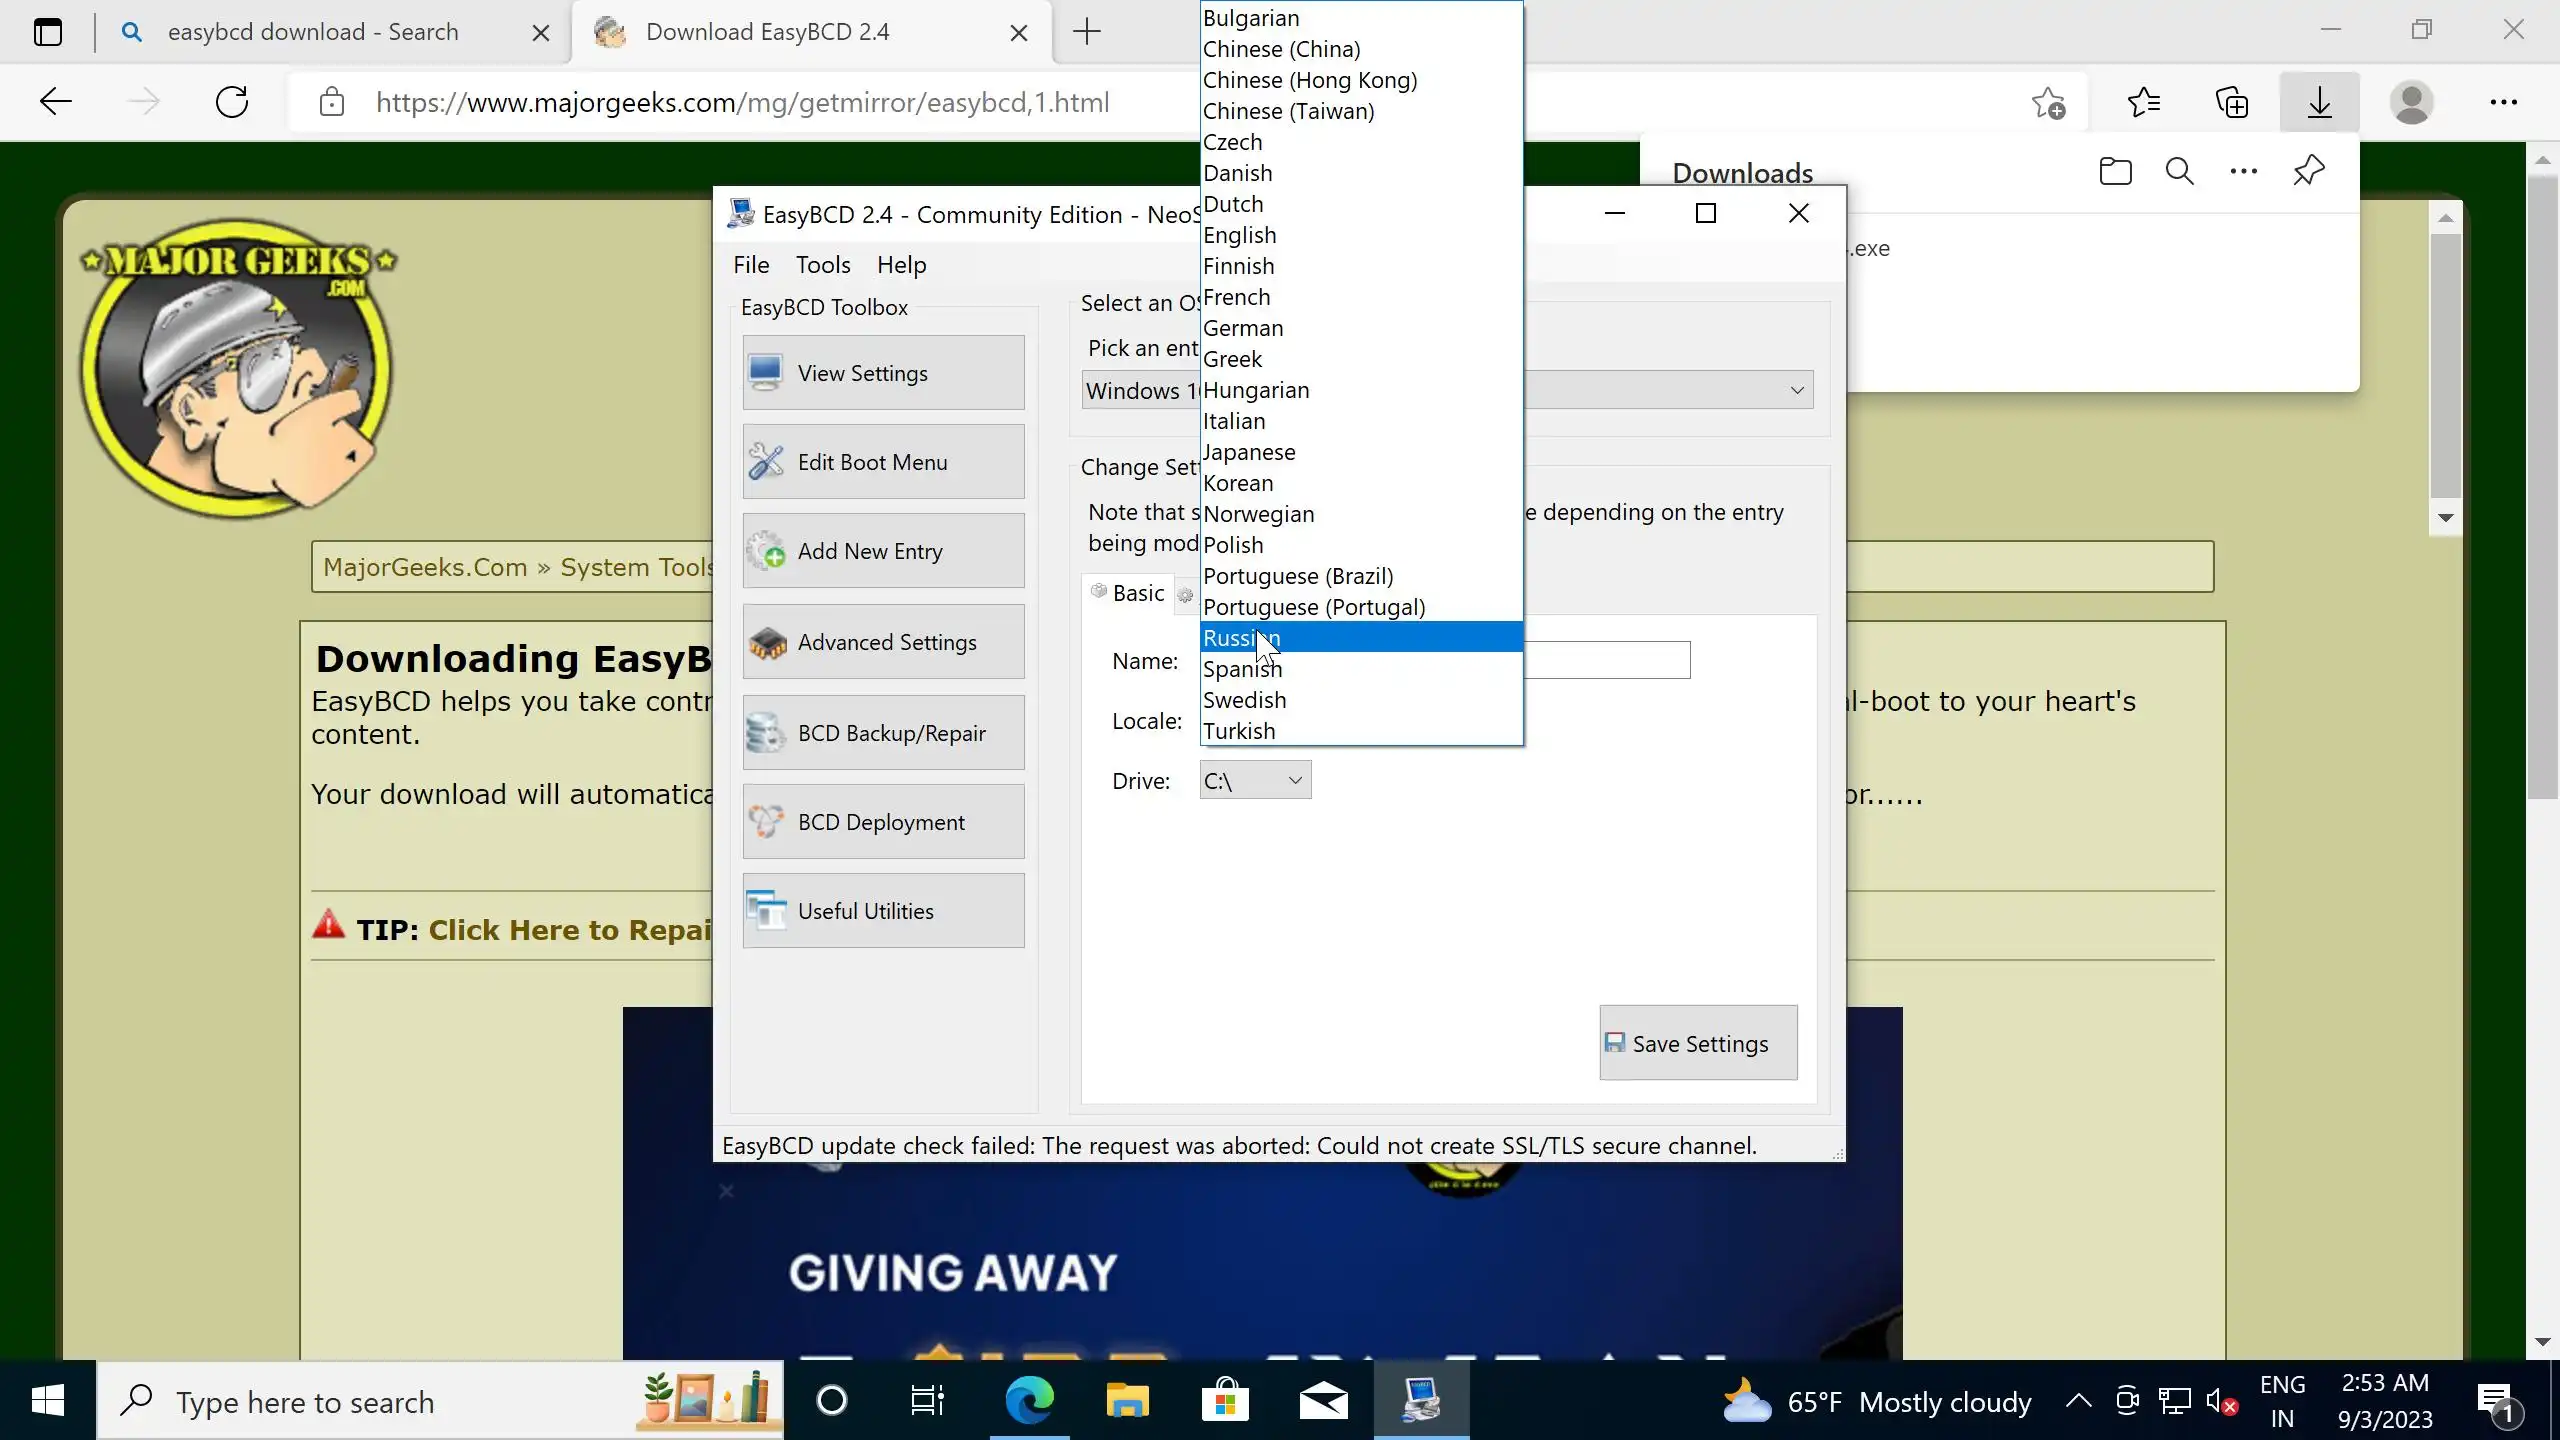Click the Save Settings button
The height and width of the screenshot is (1440, 2560).
pyautogui.click(x=1697, y=1043)
